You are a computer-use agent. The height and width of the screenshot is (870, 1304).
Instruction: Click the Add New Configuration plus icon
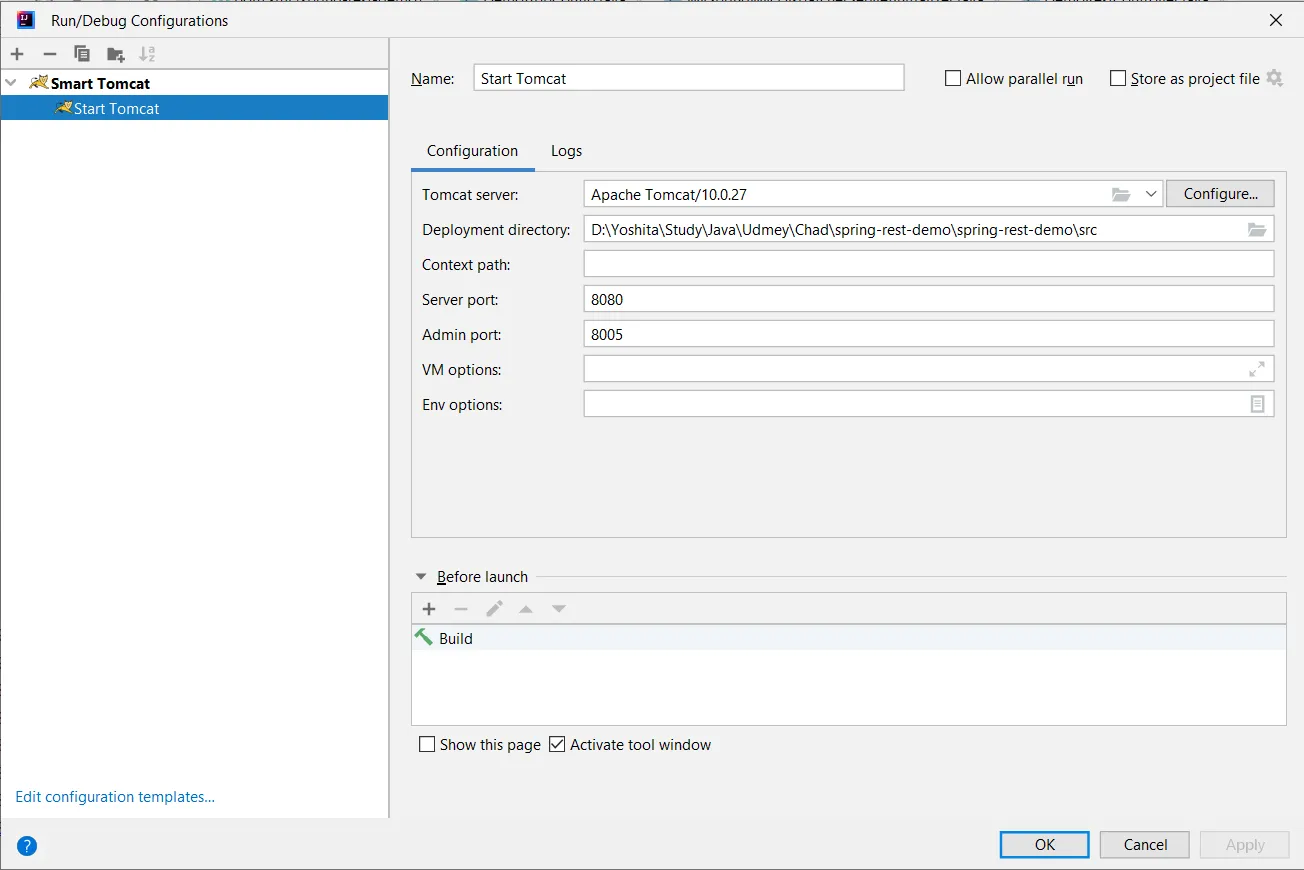(x=17, y=54)
